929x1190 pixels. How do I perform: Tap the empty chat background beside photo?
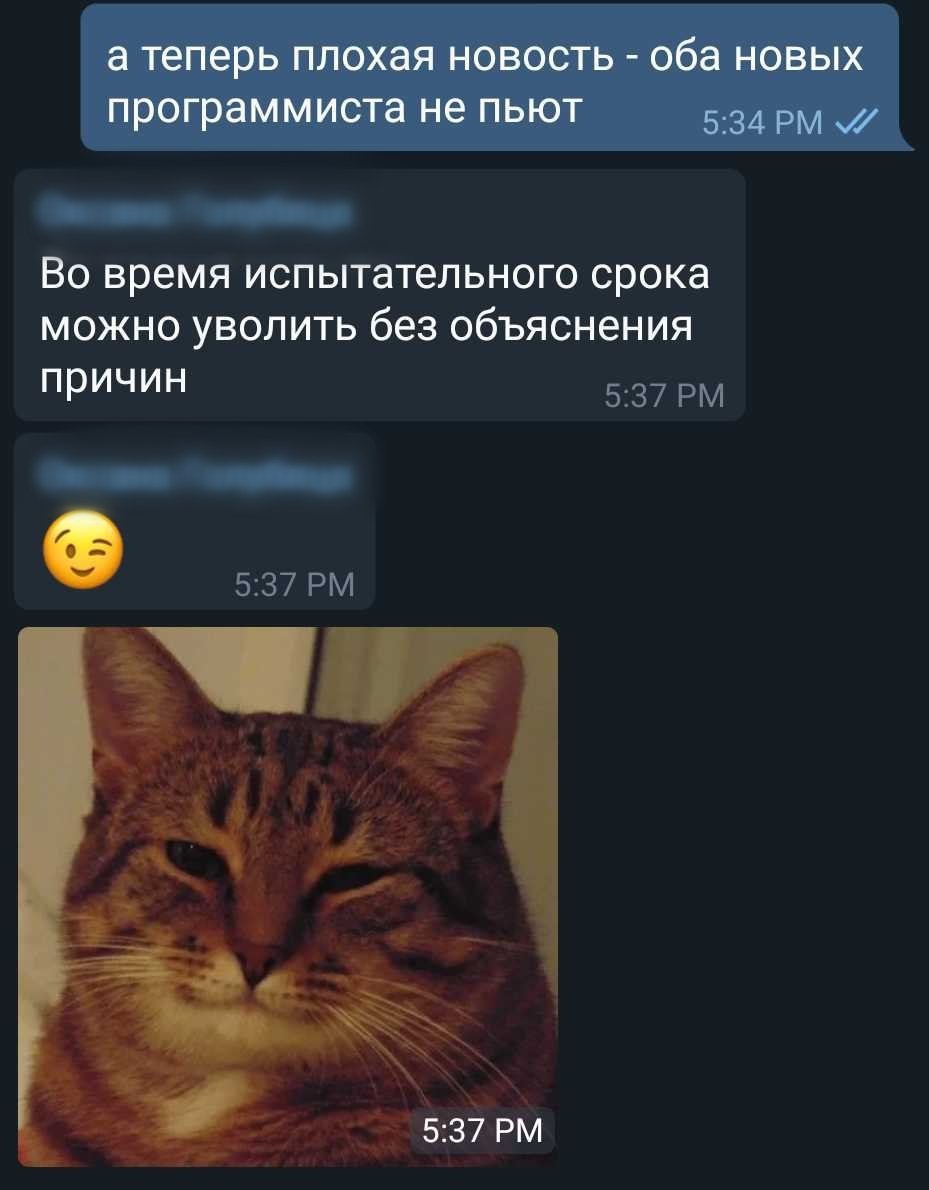(744, 896)
